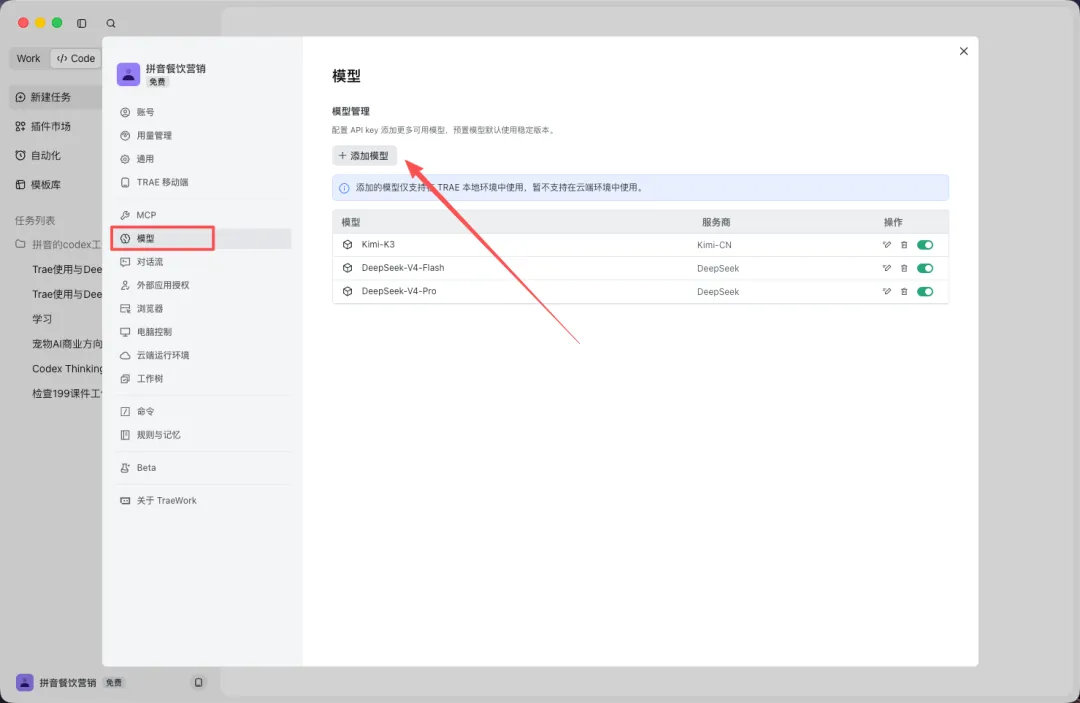The image size is (1080, 703).
Task: Open 模板库 in main sidebar
Action: click(56, 185)
